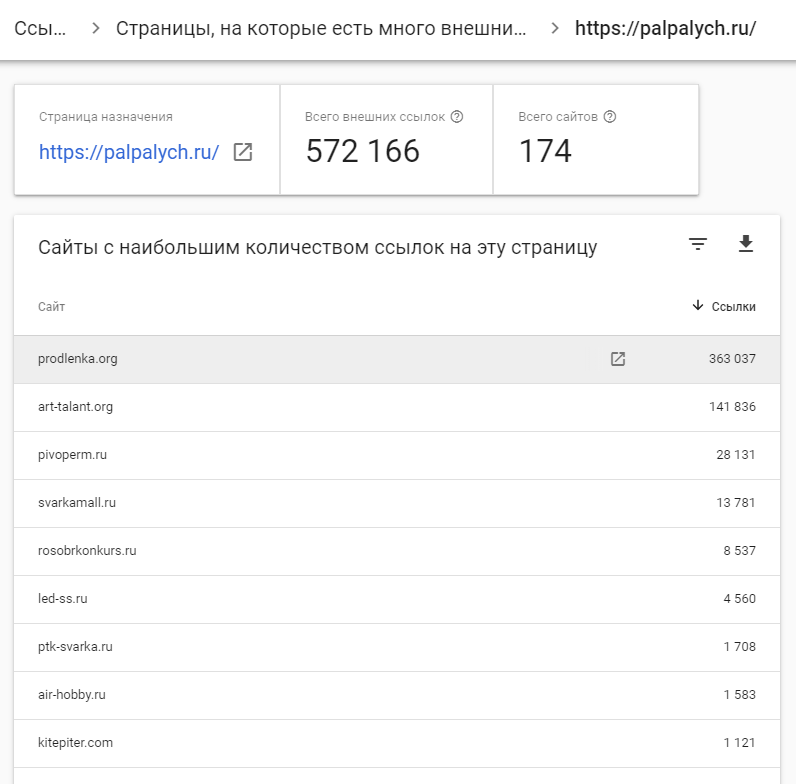Click the 'Всего внешних ссылок' label

pos(375,117)
